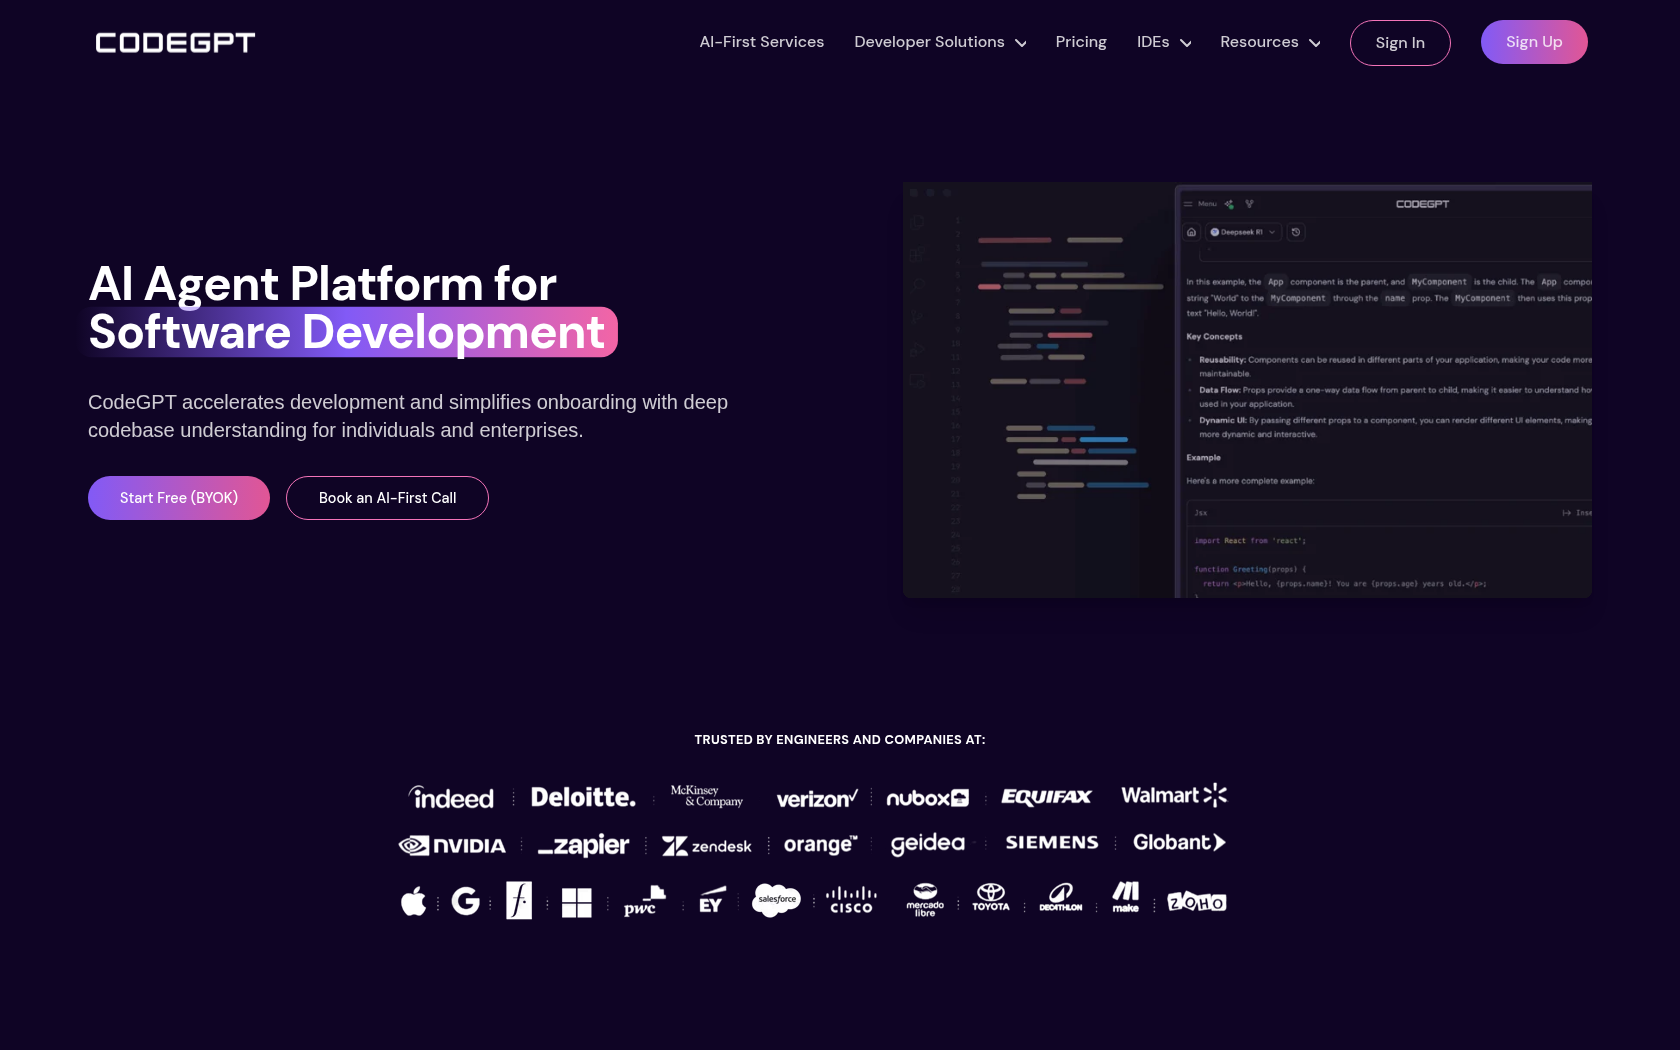Image resolution: width=1680 pixels, height=1050 pixels.
Task: Open the IDEs dropdown menu
Action: pos(1164,42)
